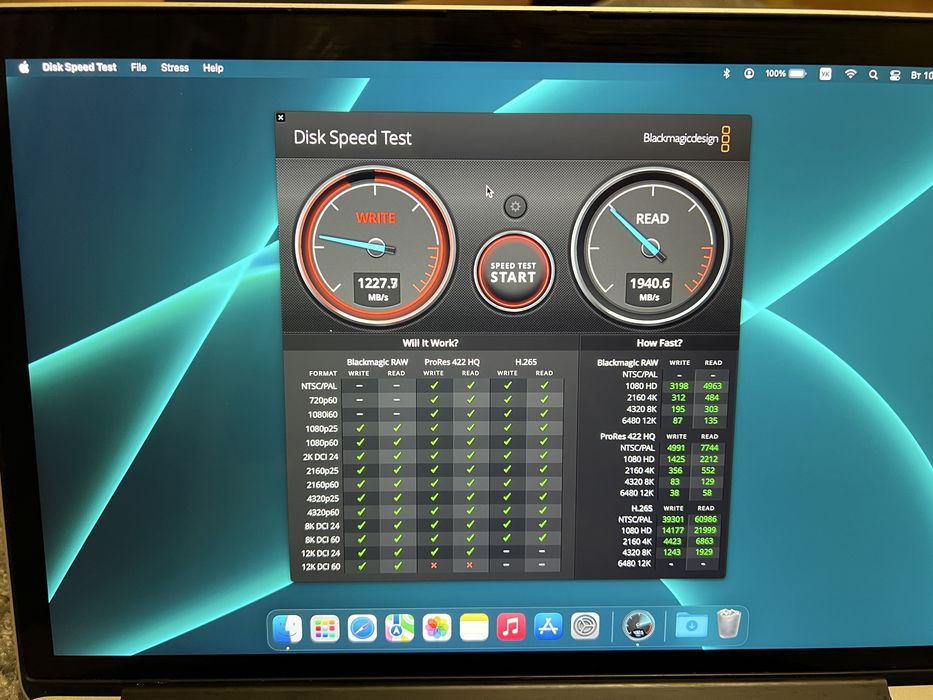The width and height of the screenshot is (933, 700).
Task: Click the 2212 read value
Action: (708, 459)
